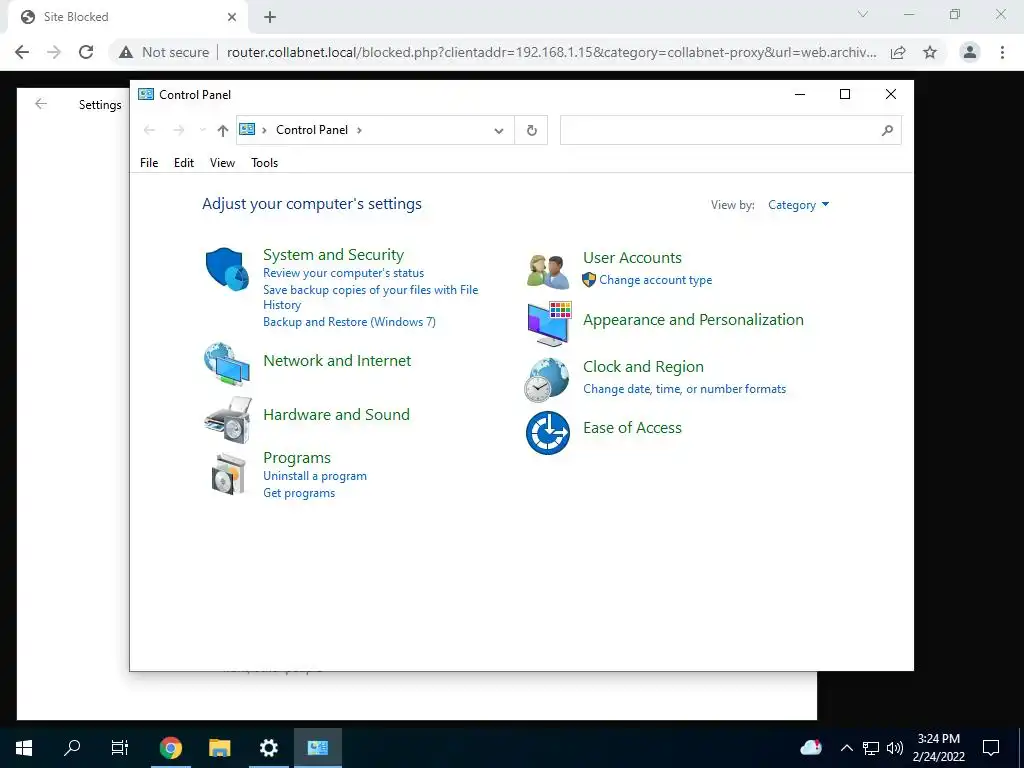Click the Control Panel breadcrumb icon
Image resolution: width=1024 pixels, height=768 pixels.
point(247,129)
